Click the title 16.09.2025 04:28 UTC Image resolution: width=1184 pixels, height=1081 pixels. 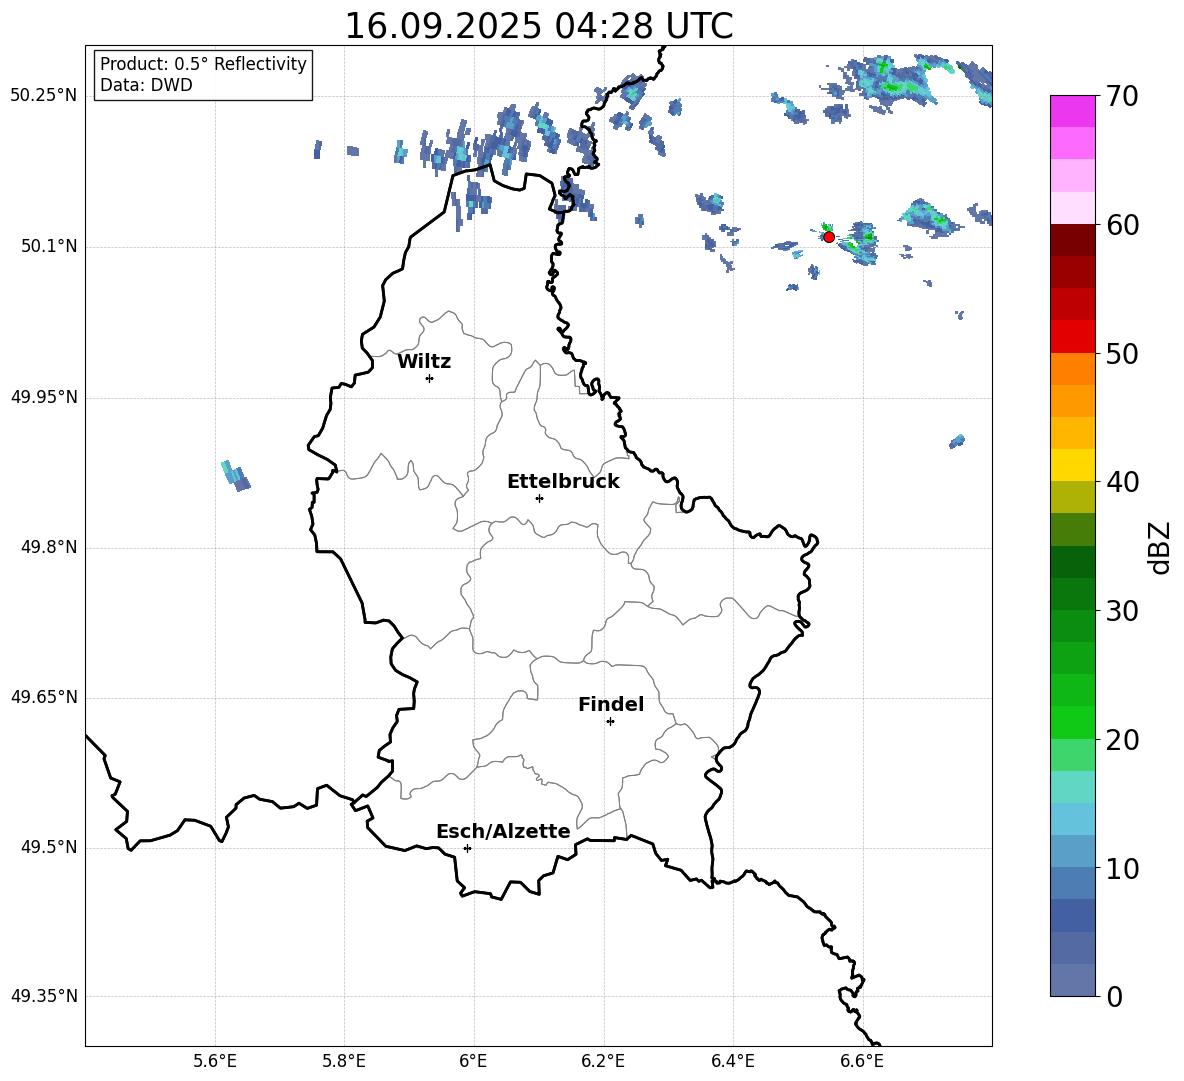tap(538, 26)
